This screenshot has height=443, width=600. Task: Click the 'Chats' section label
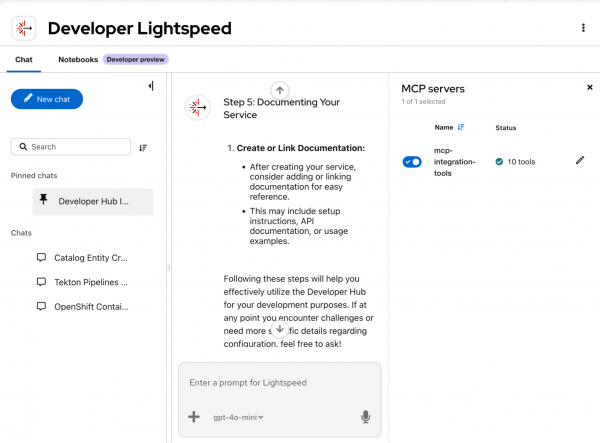21,233
